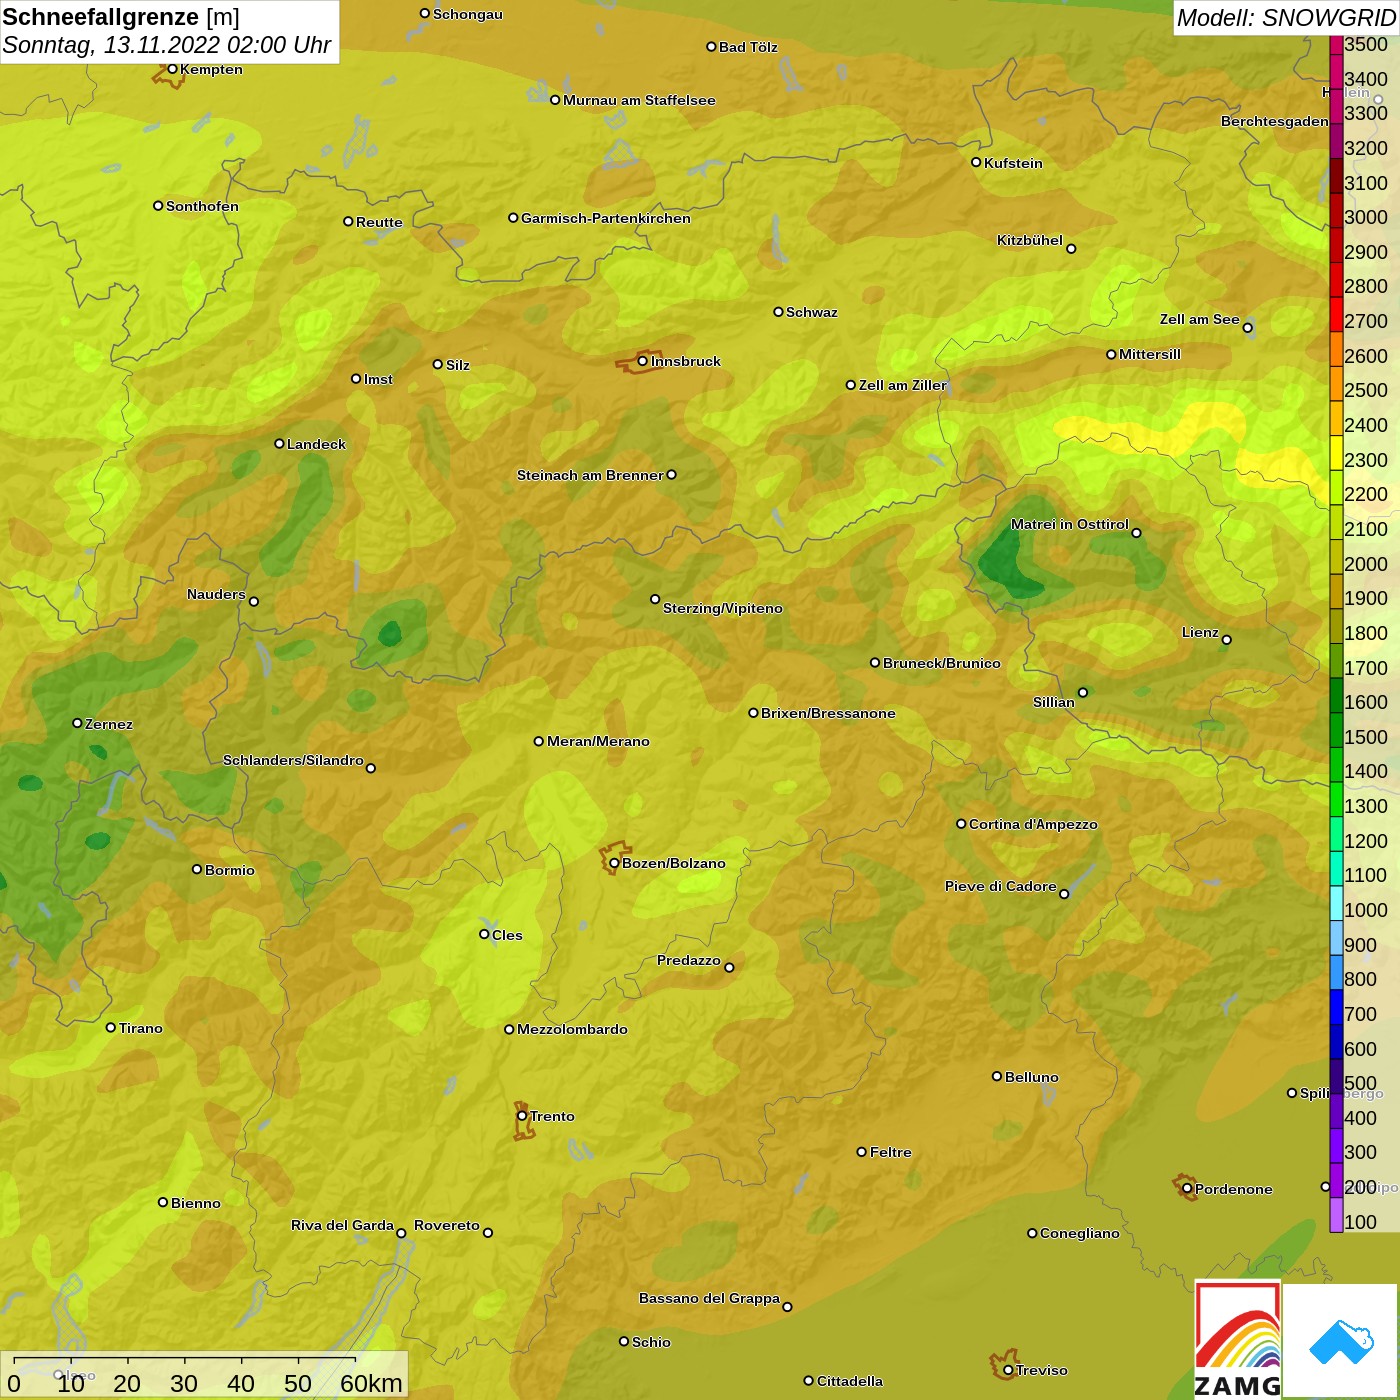This screenshot has height=1400, width=1400.
Task: Click the 'Schlanders/Silandro' map label
Action: tap(293, 760)
